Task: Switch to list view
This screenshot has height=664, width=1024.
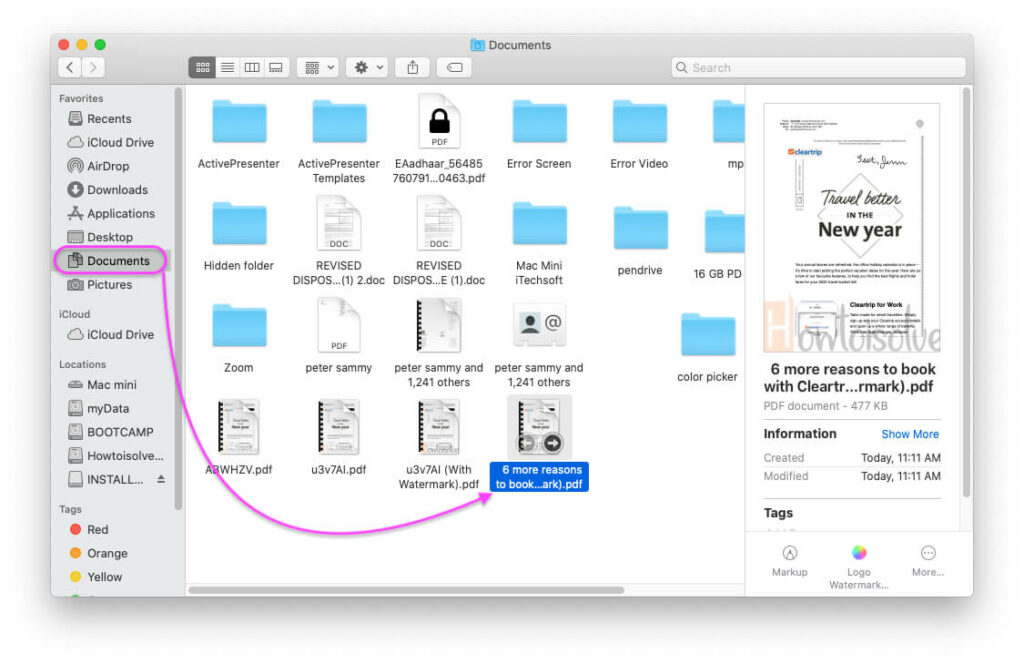Action: 227,67
